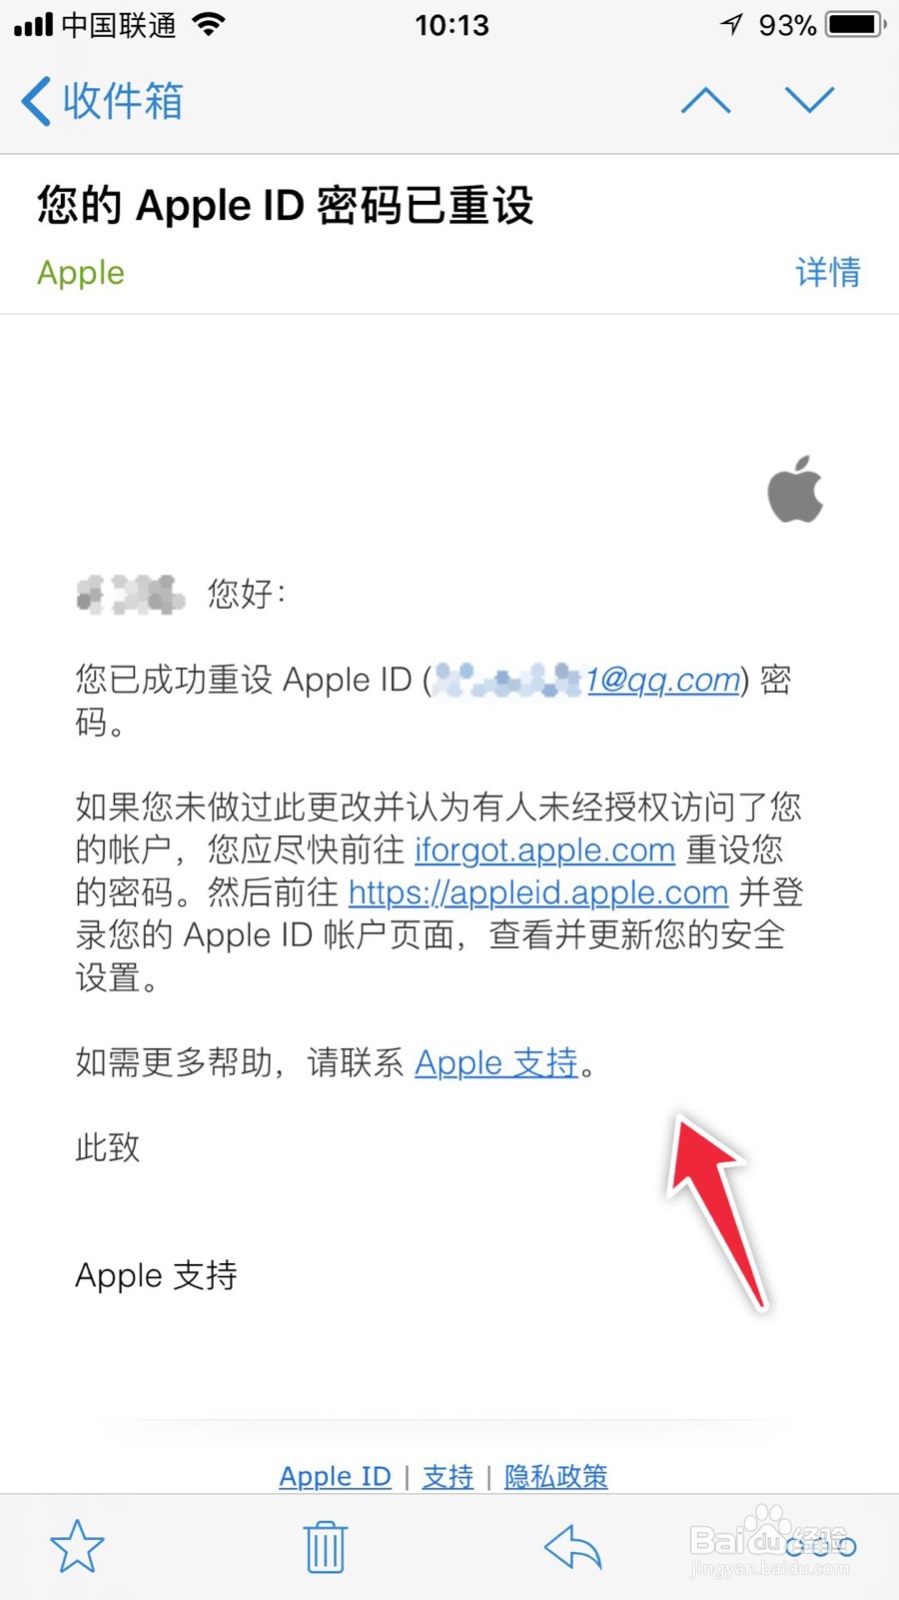
Task: Open the 支持 footer link
Action: pos(447,1476)
